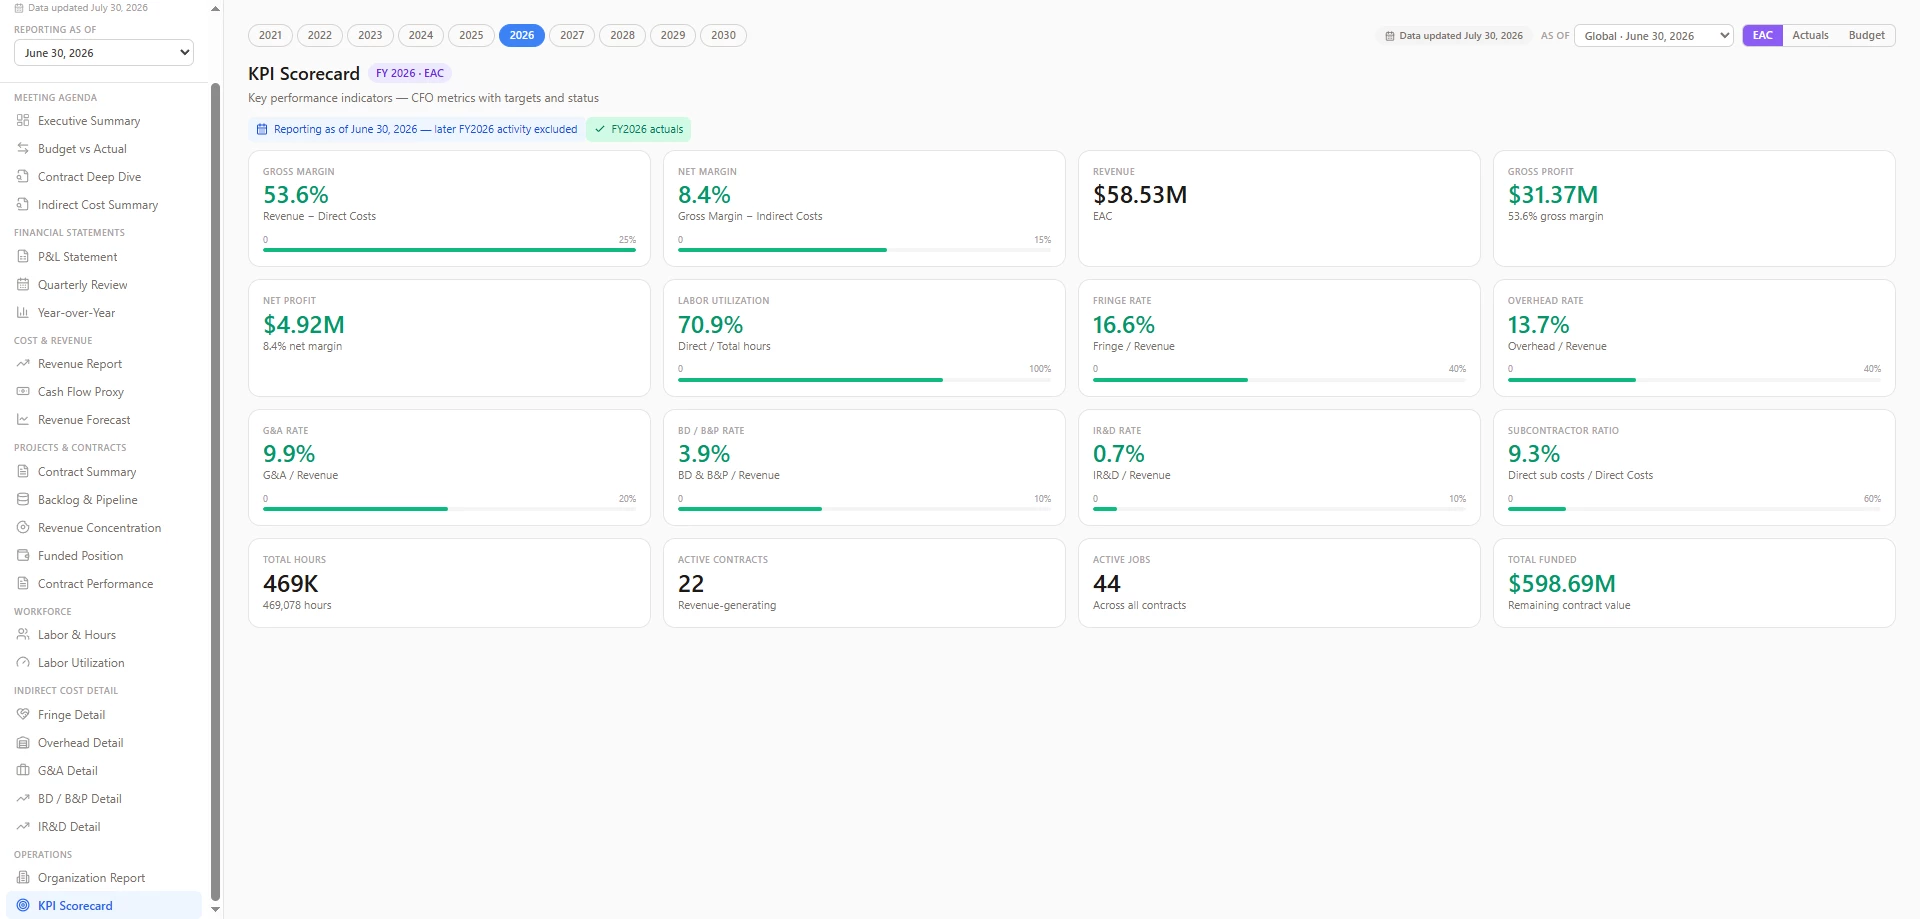Click the Year-over-Year bar chart icon
The width and height of the screenshot is (1920, 919).
point(23,312)
